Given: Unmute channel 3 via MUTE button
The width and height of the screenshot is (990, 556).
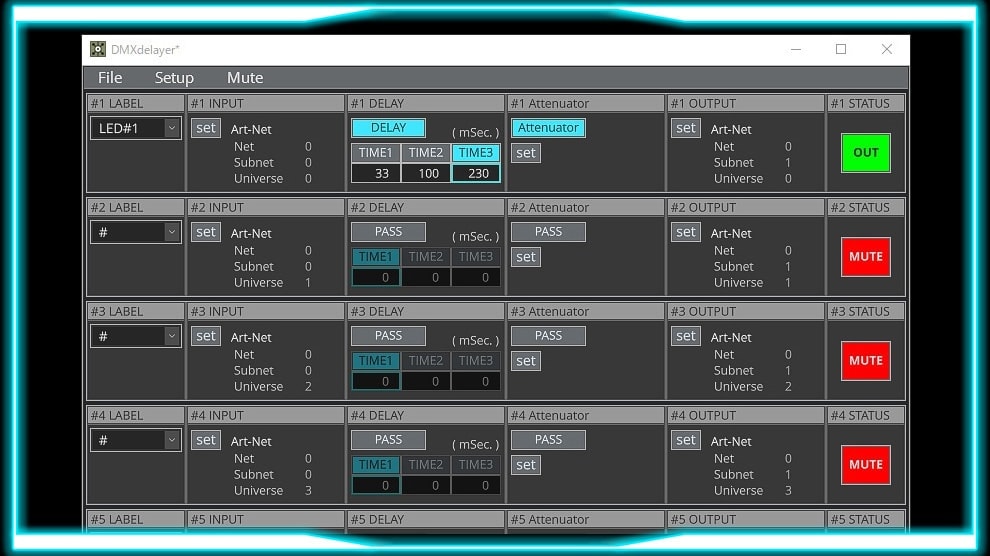Looking at the screenshot, I should click(x=865, y=361).
